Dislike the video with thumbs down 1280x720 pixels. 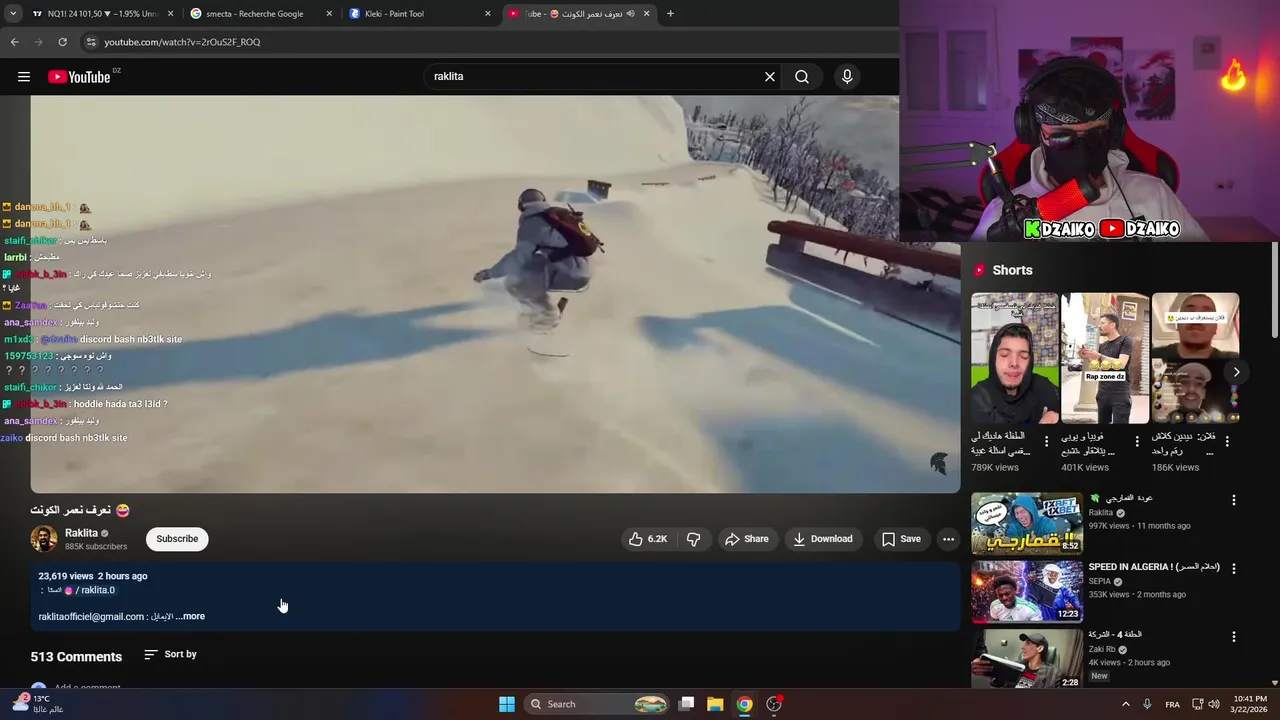(x=694, y=539)
